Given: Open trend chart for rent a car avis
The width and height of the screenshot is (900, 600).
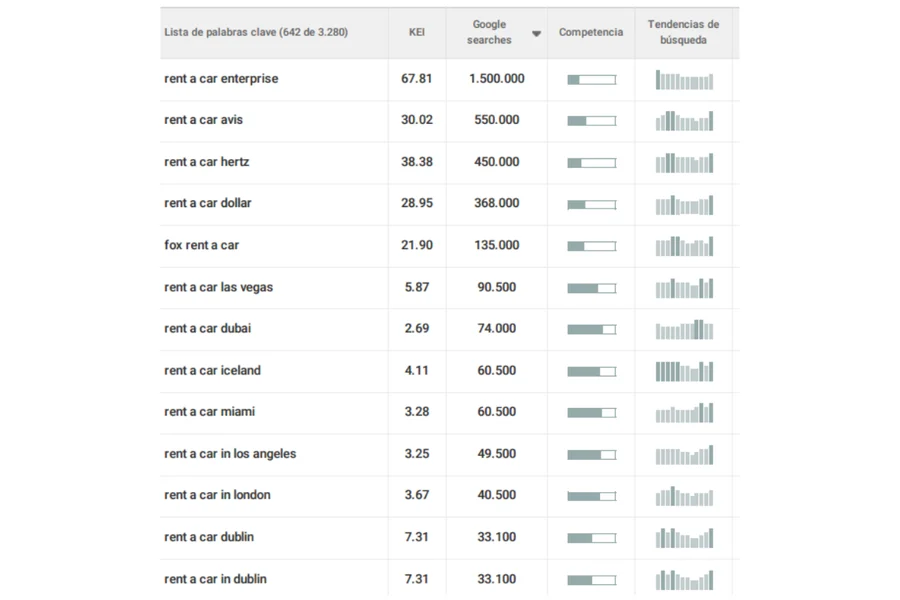Looking at the screenshot, I should (684, 121).
